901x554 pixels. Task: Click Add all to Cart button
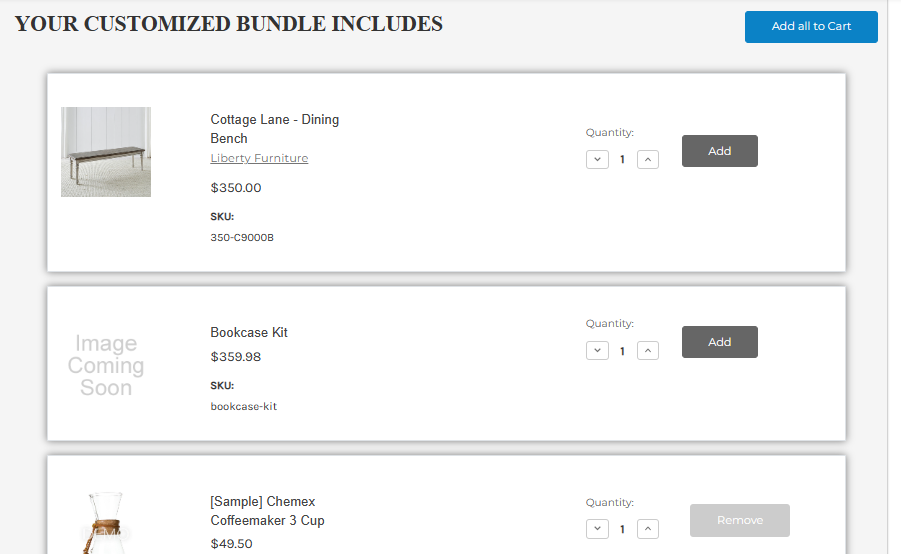811,26
